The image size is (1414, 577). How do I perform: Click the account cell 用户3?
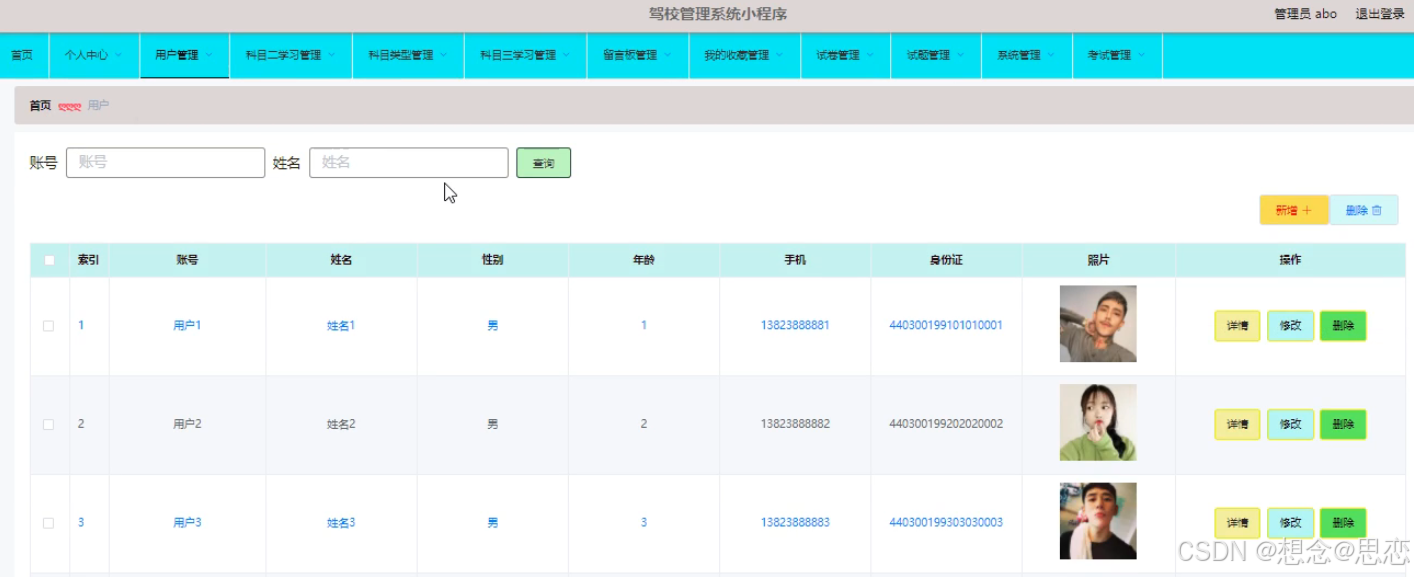click(187, 523)
